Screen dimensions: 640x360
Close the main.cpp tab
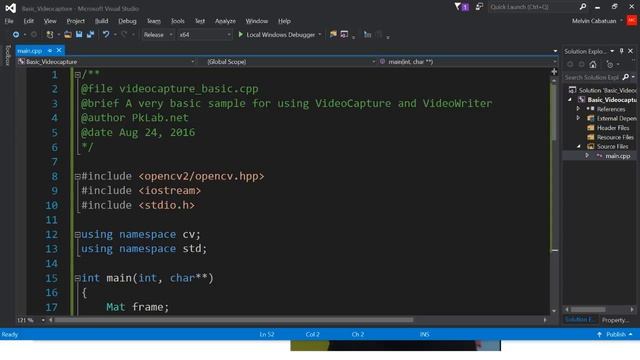(x=59, y=50)
